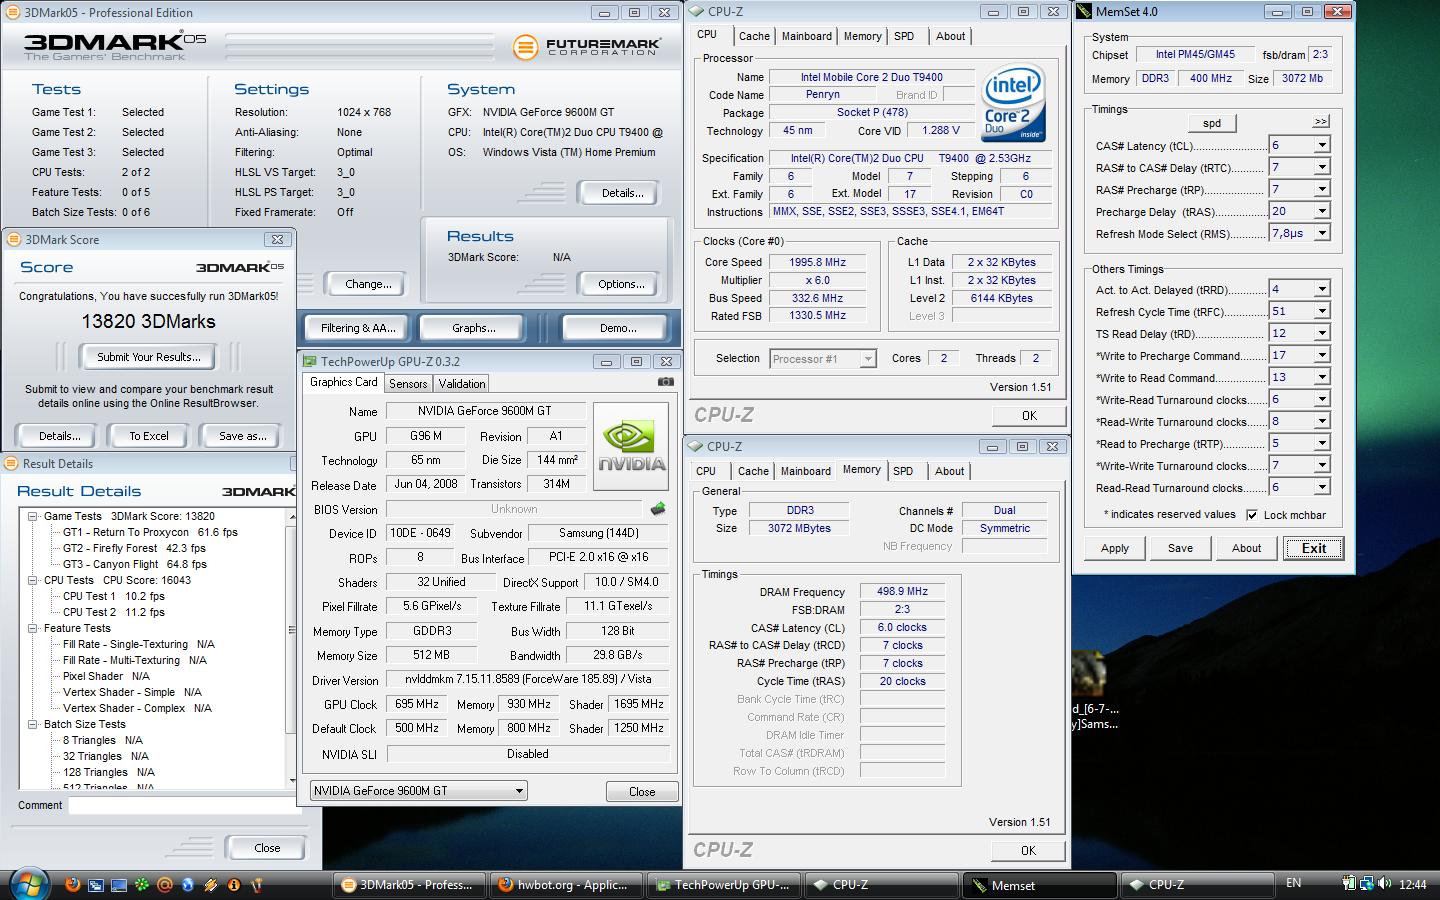
Task: Click the Intel Core 2 Duo logo in CPU-Z
Action: click(x=1013, y=102)
